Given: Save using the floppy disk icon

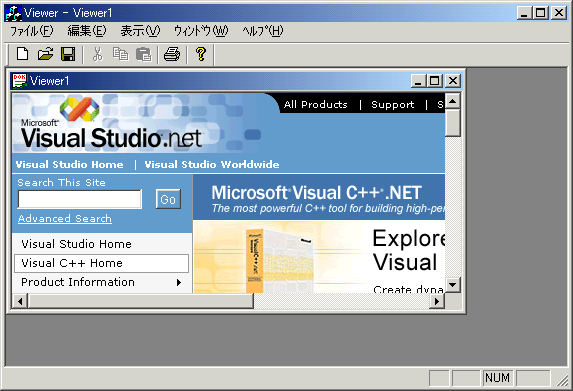Looking at the screenshot, I should click(x=68, y=54).
